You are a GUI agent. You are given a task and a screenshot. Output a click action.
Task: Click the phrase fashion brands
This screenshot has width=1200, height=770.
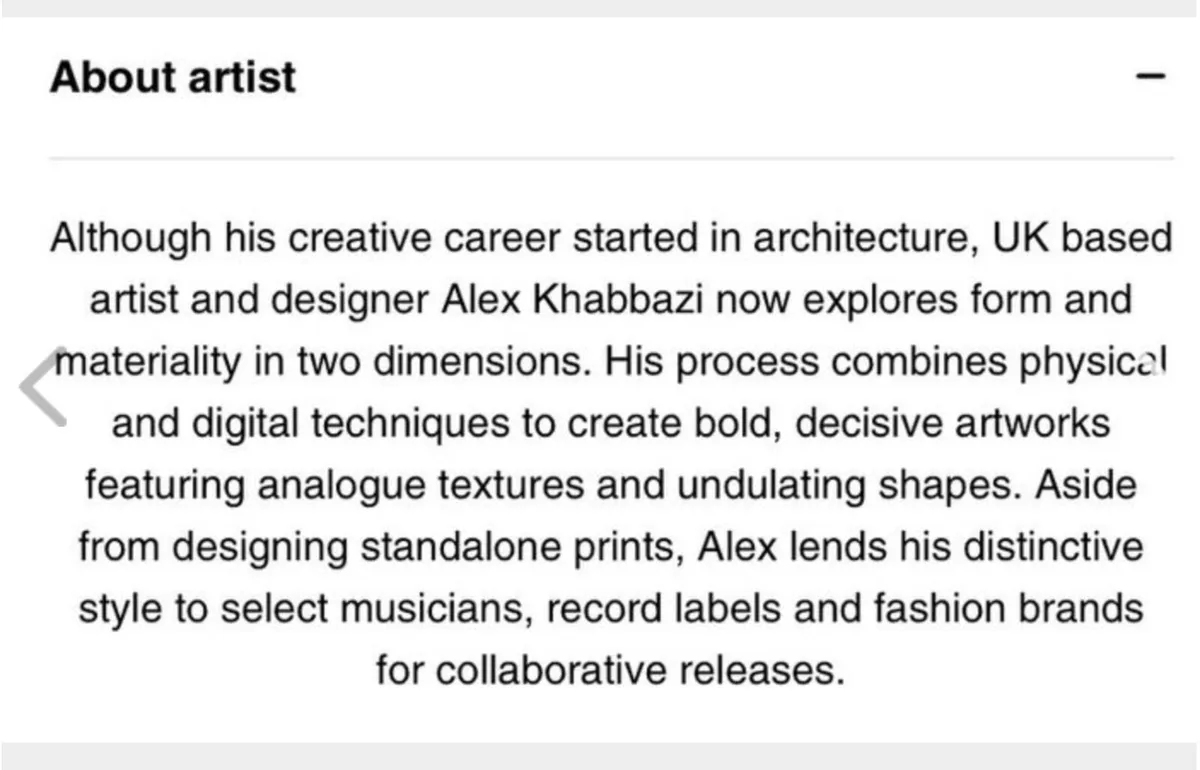1007,609
